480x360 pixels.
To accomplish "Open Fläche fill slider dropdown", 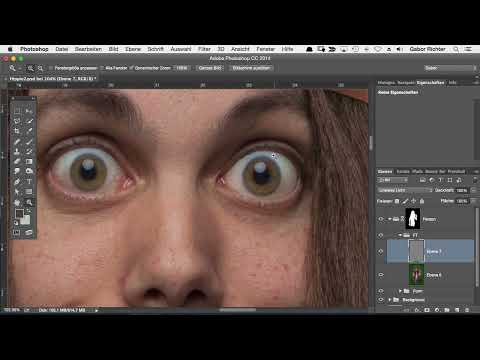I will tap(474, 201).
